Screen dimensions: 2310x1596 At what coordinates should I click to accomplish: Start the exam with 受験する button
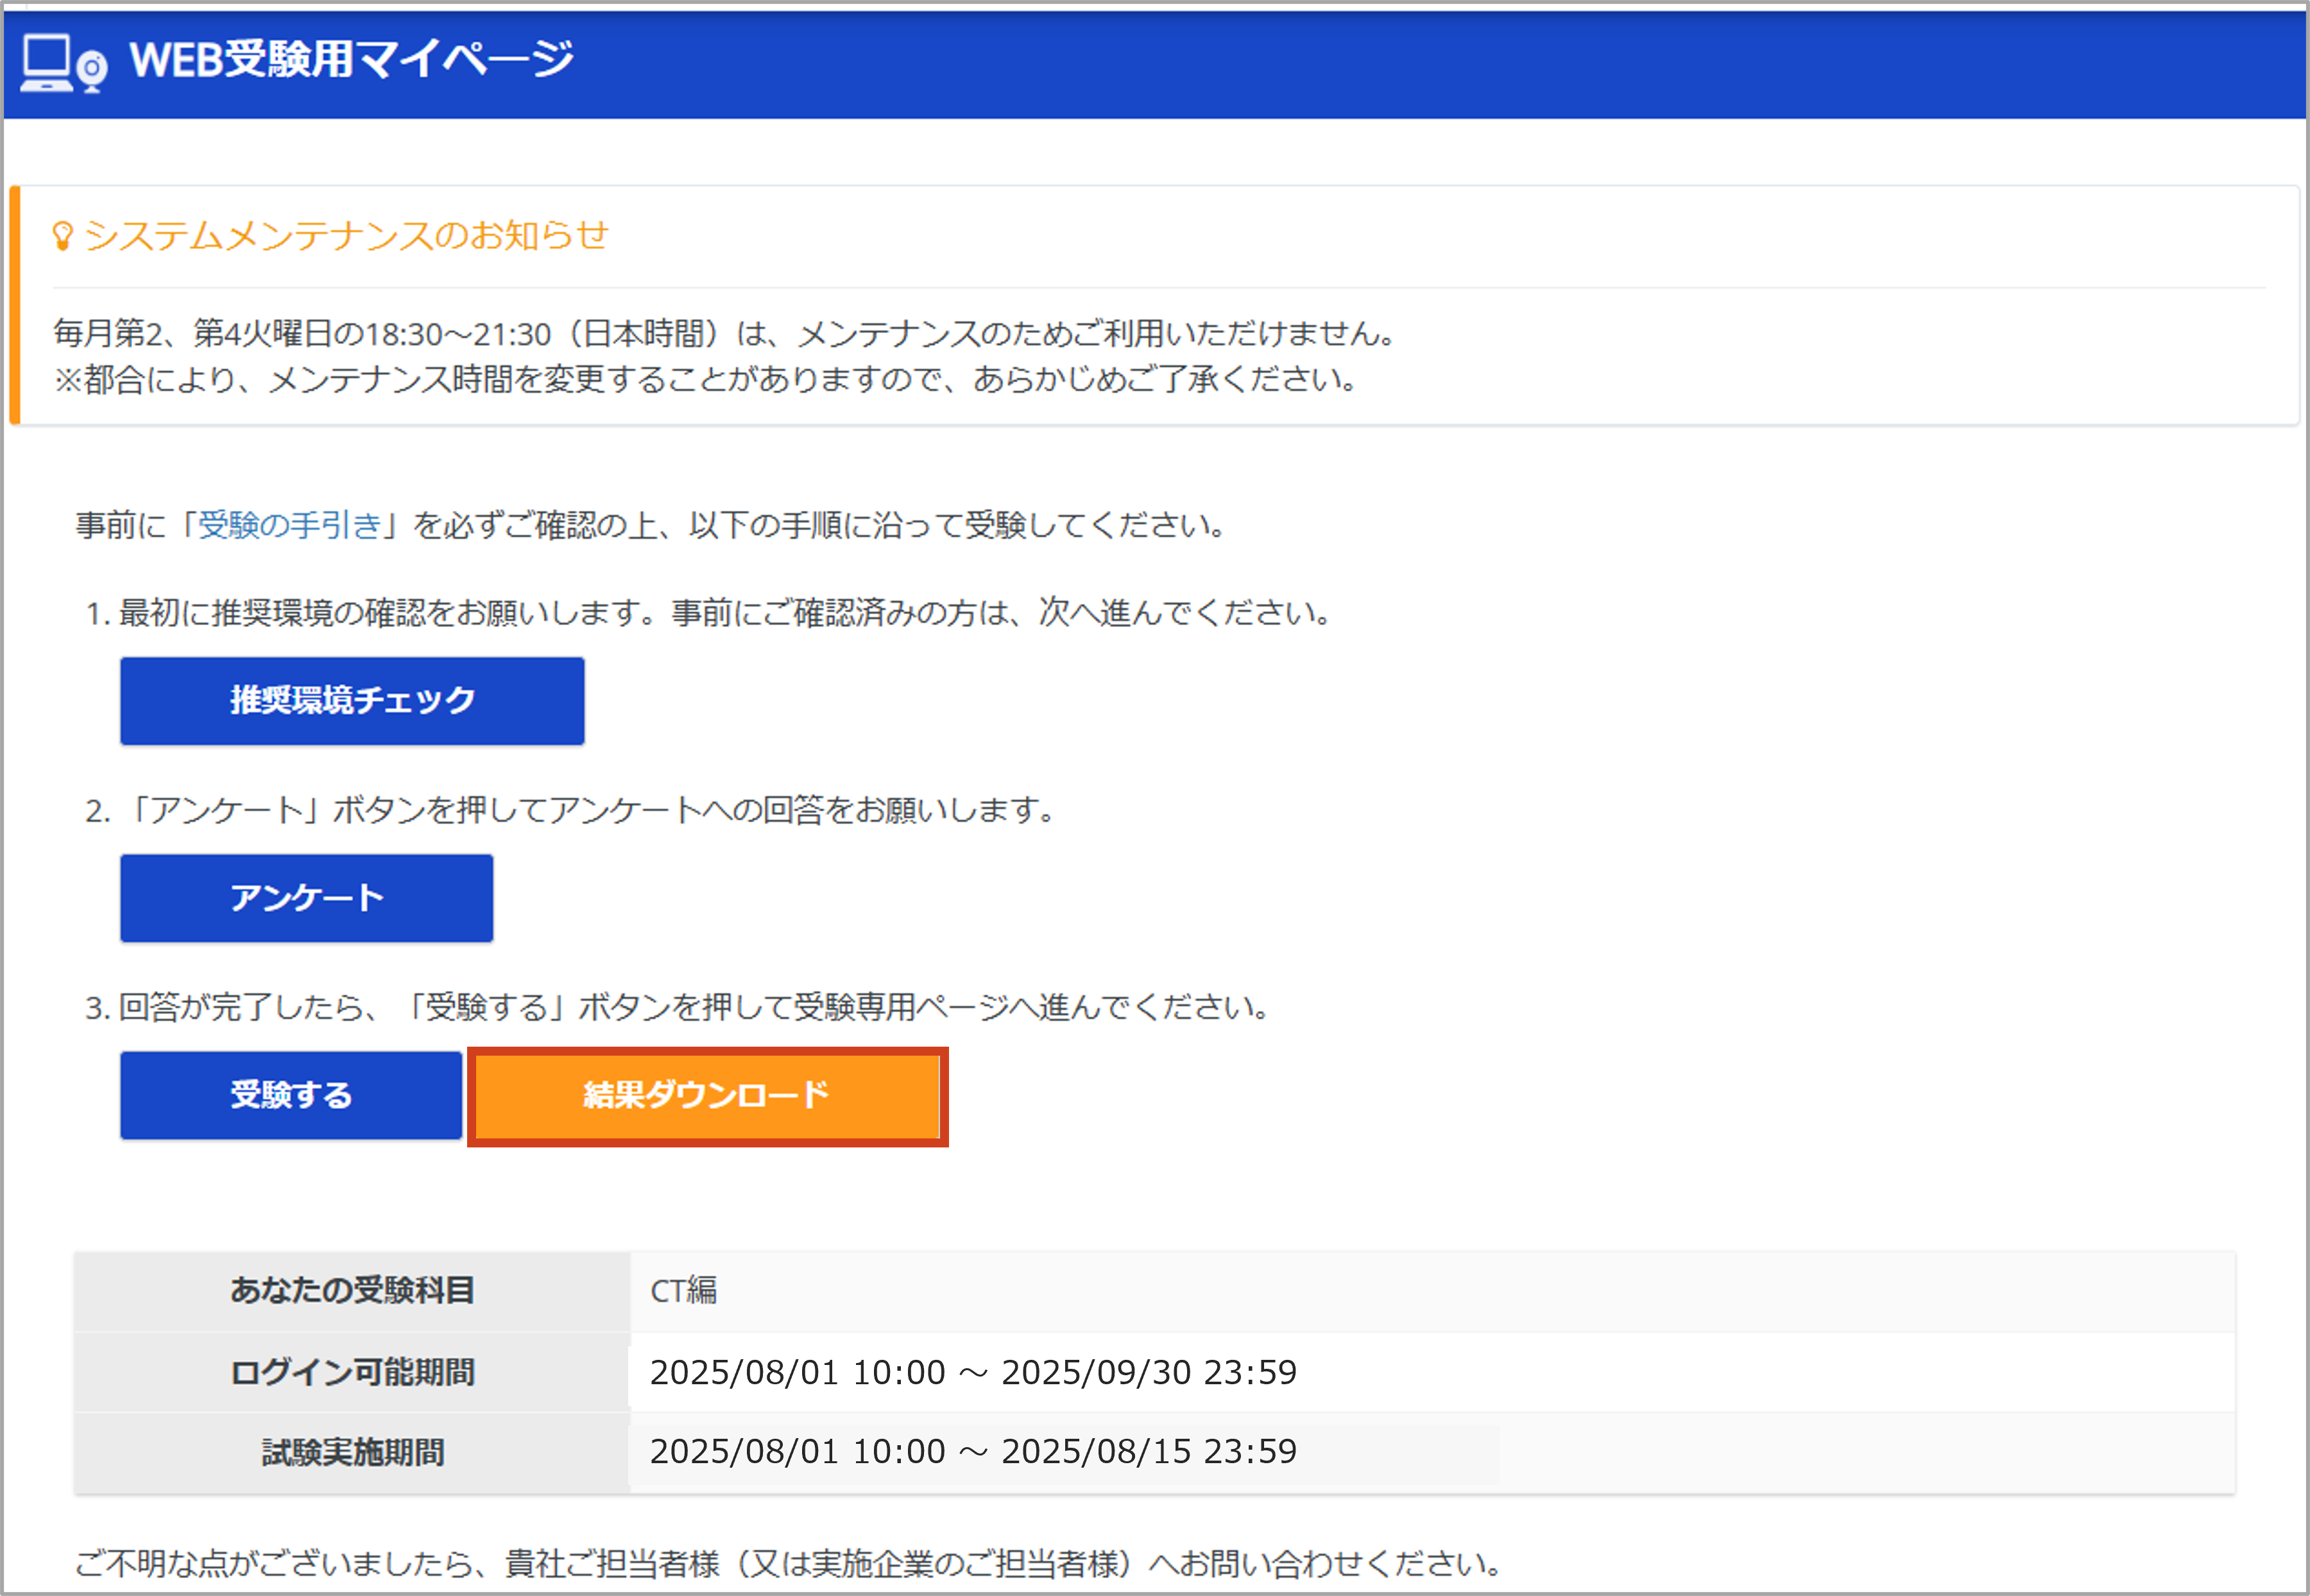coord(291,1095)
